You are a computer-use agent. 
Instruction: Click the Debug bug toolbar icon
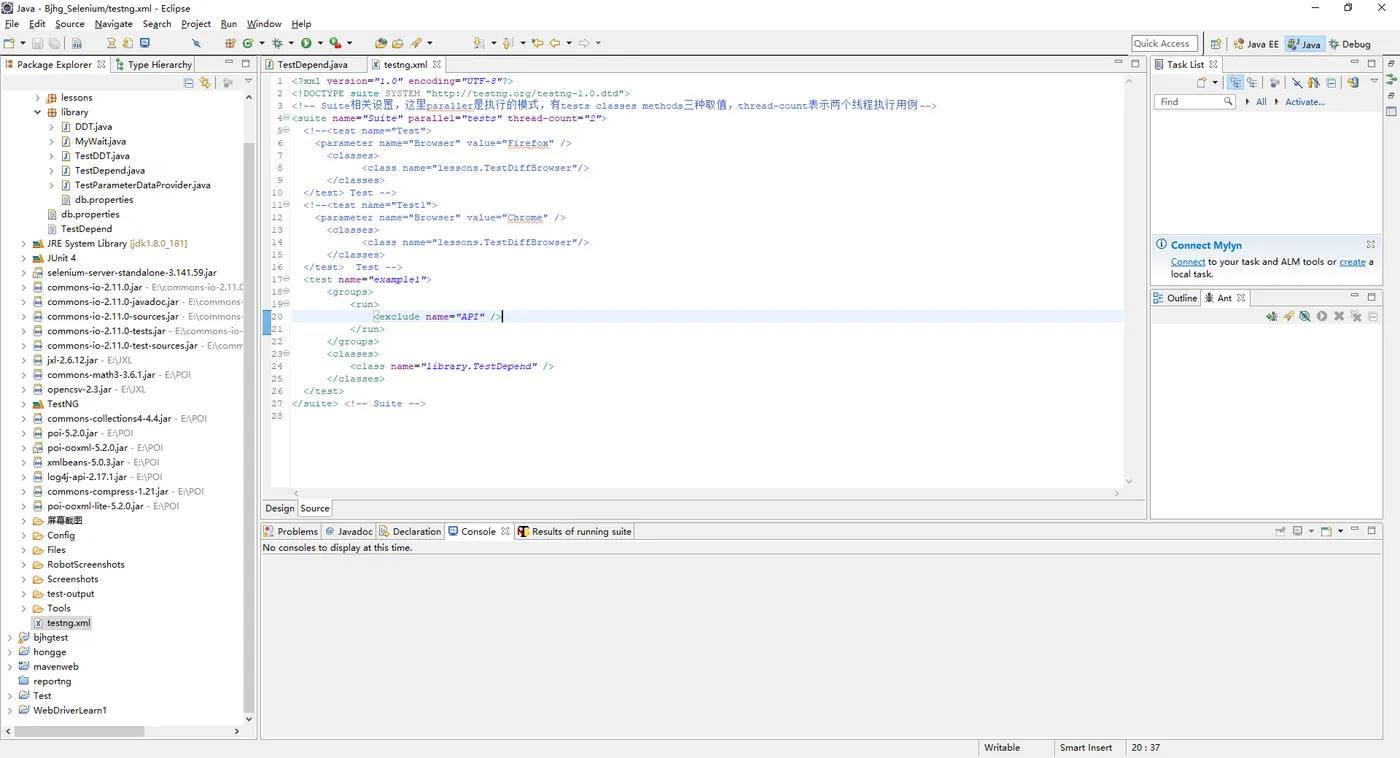[x=278, y=43]
